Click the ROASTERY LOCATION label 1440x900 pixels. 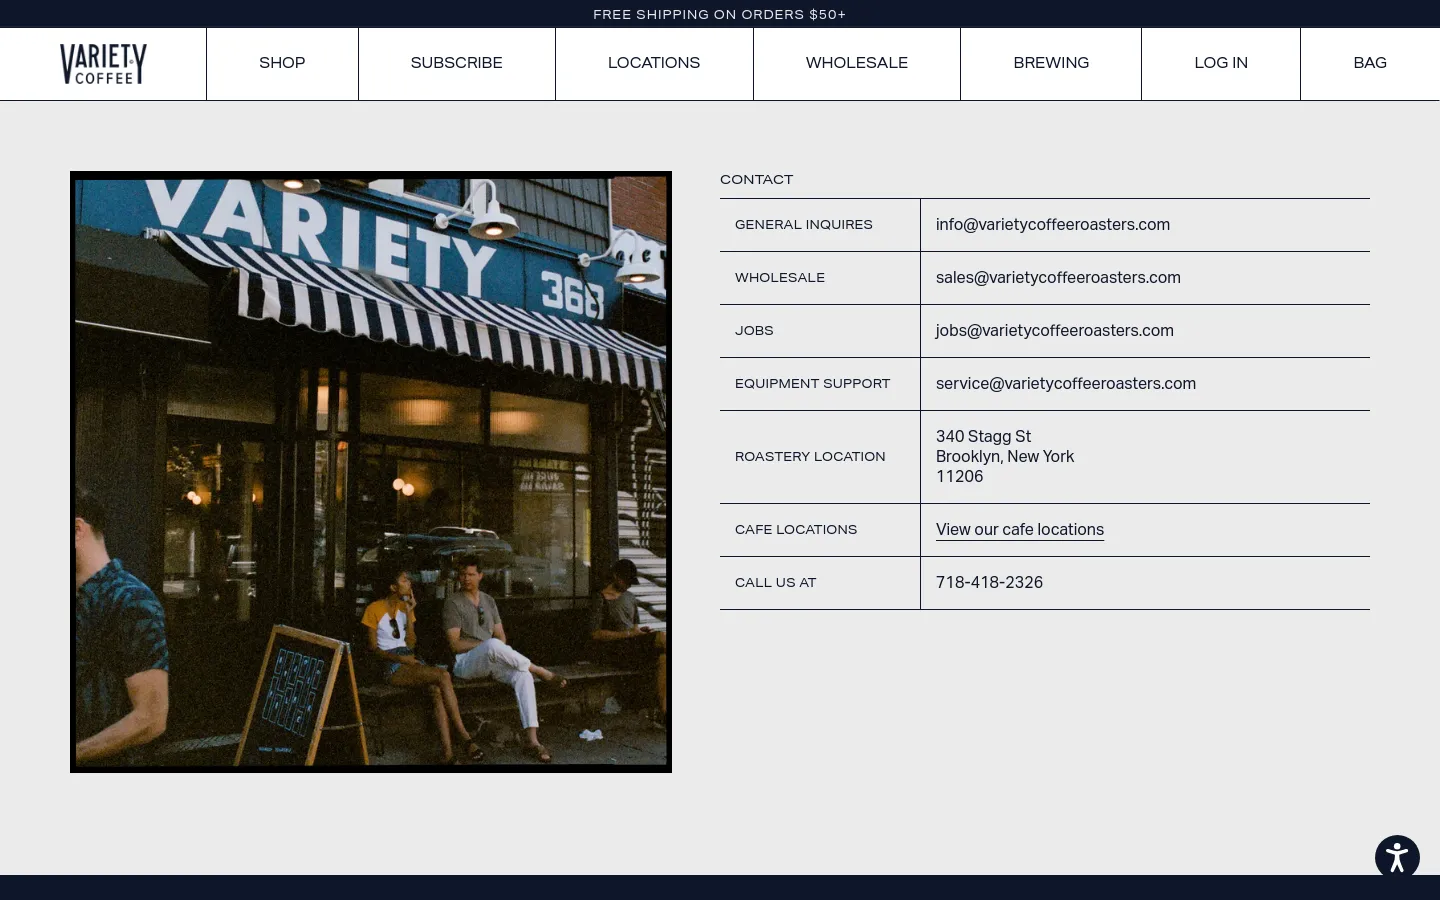[x=810, y=457]
